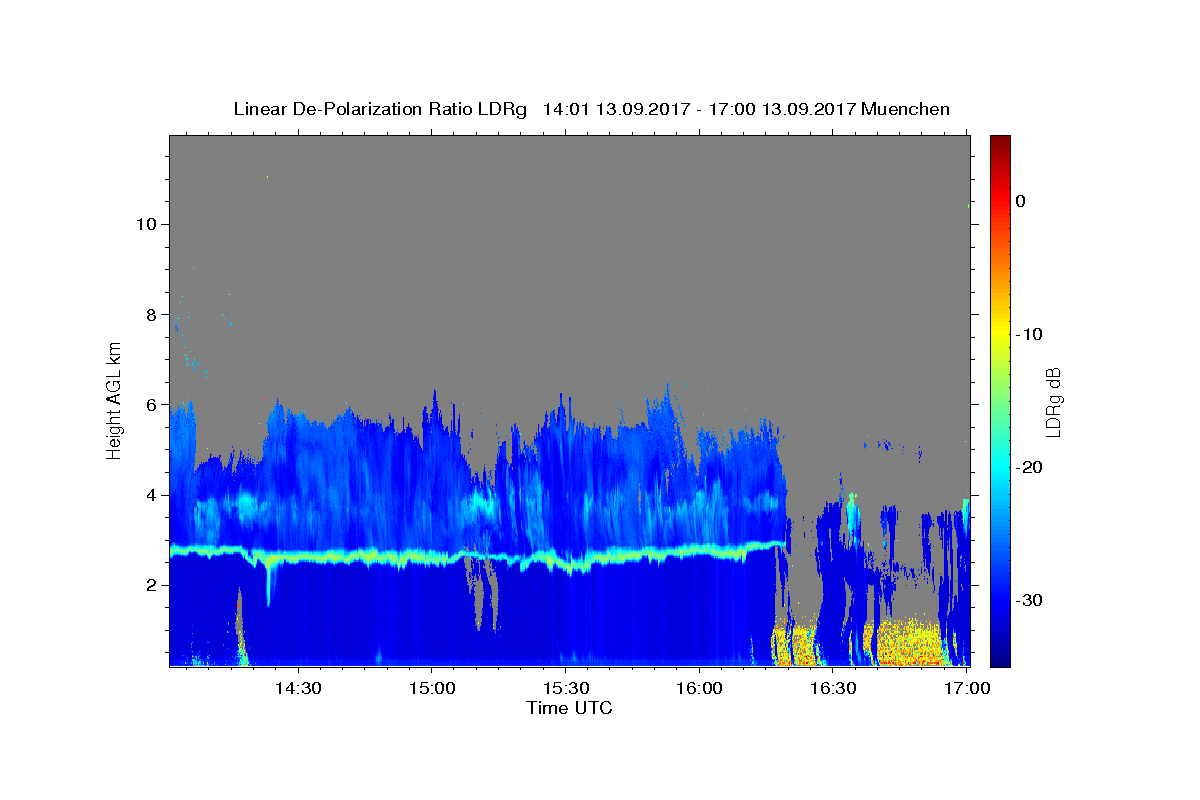Viewport: 1200px width, 800px height.
Task: Click the -30 dB colorbar label
Action: pyautogui.click(x=1029, y=600)
